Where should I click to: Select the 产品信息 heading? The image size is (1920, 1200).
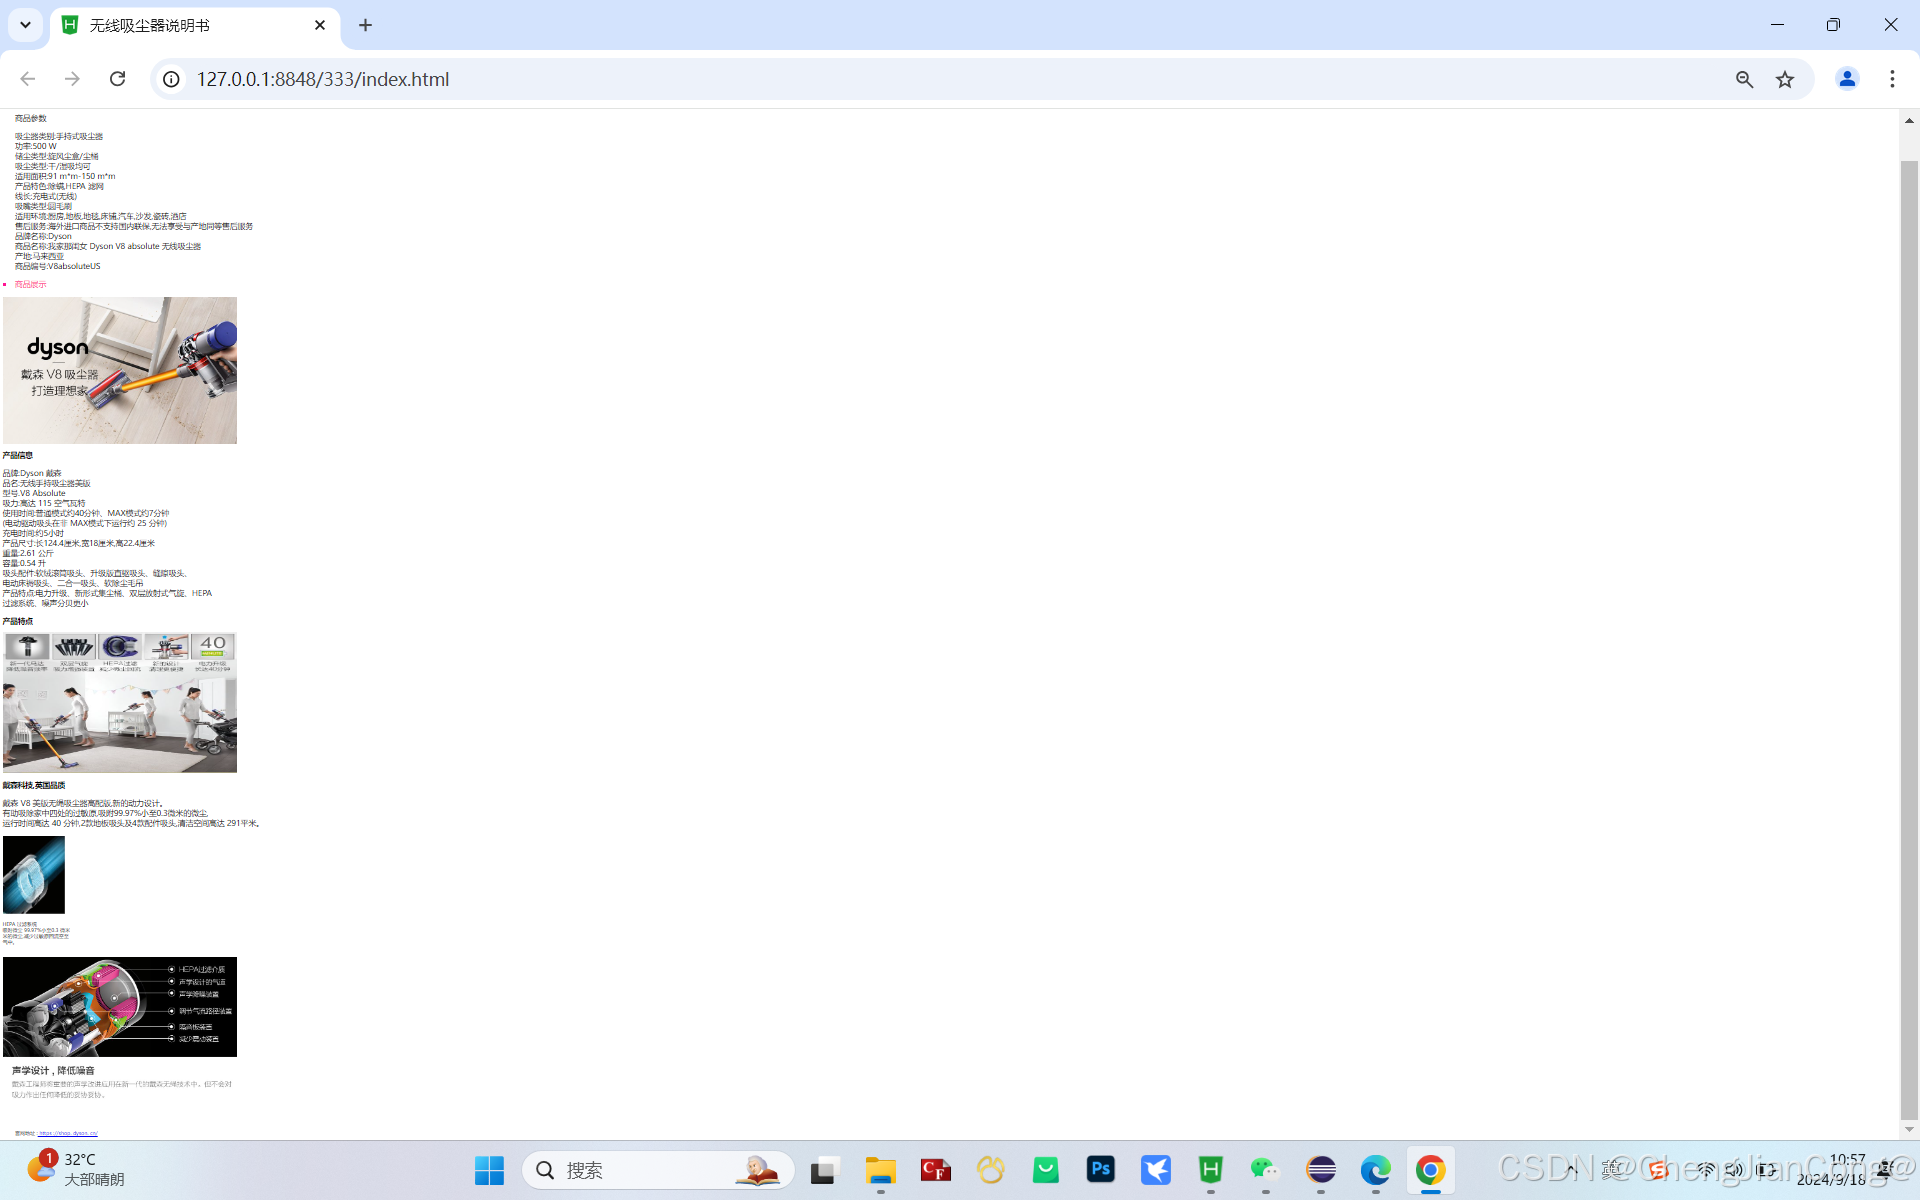click(x=17, y=455)
